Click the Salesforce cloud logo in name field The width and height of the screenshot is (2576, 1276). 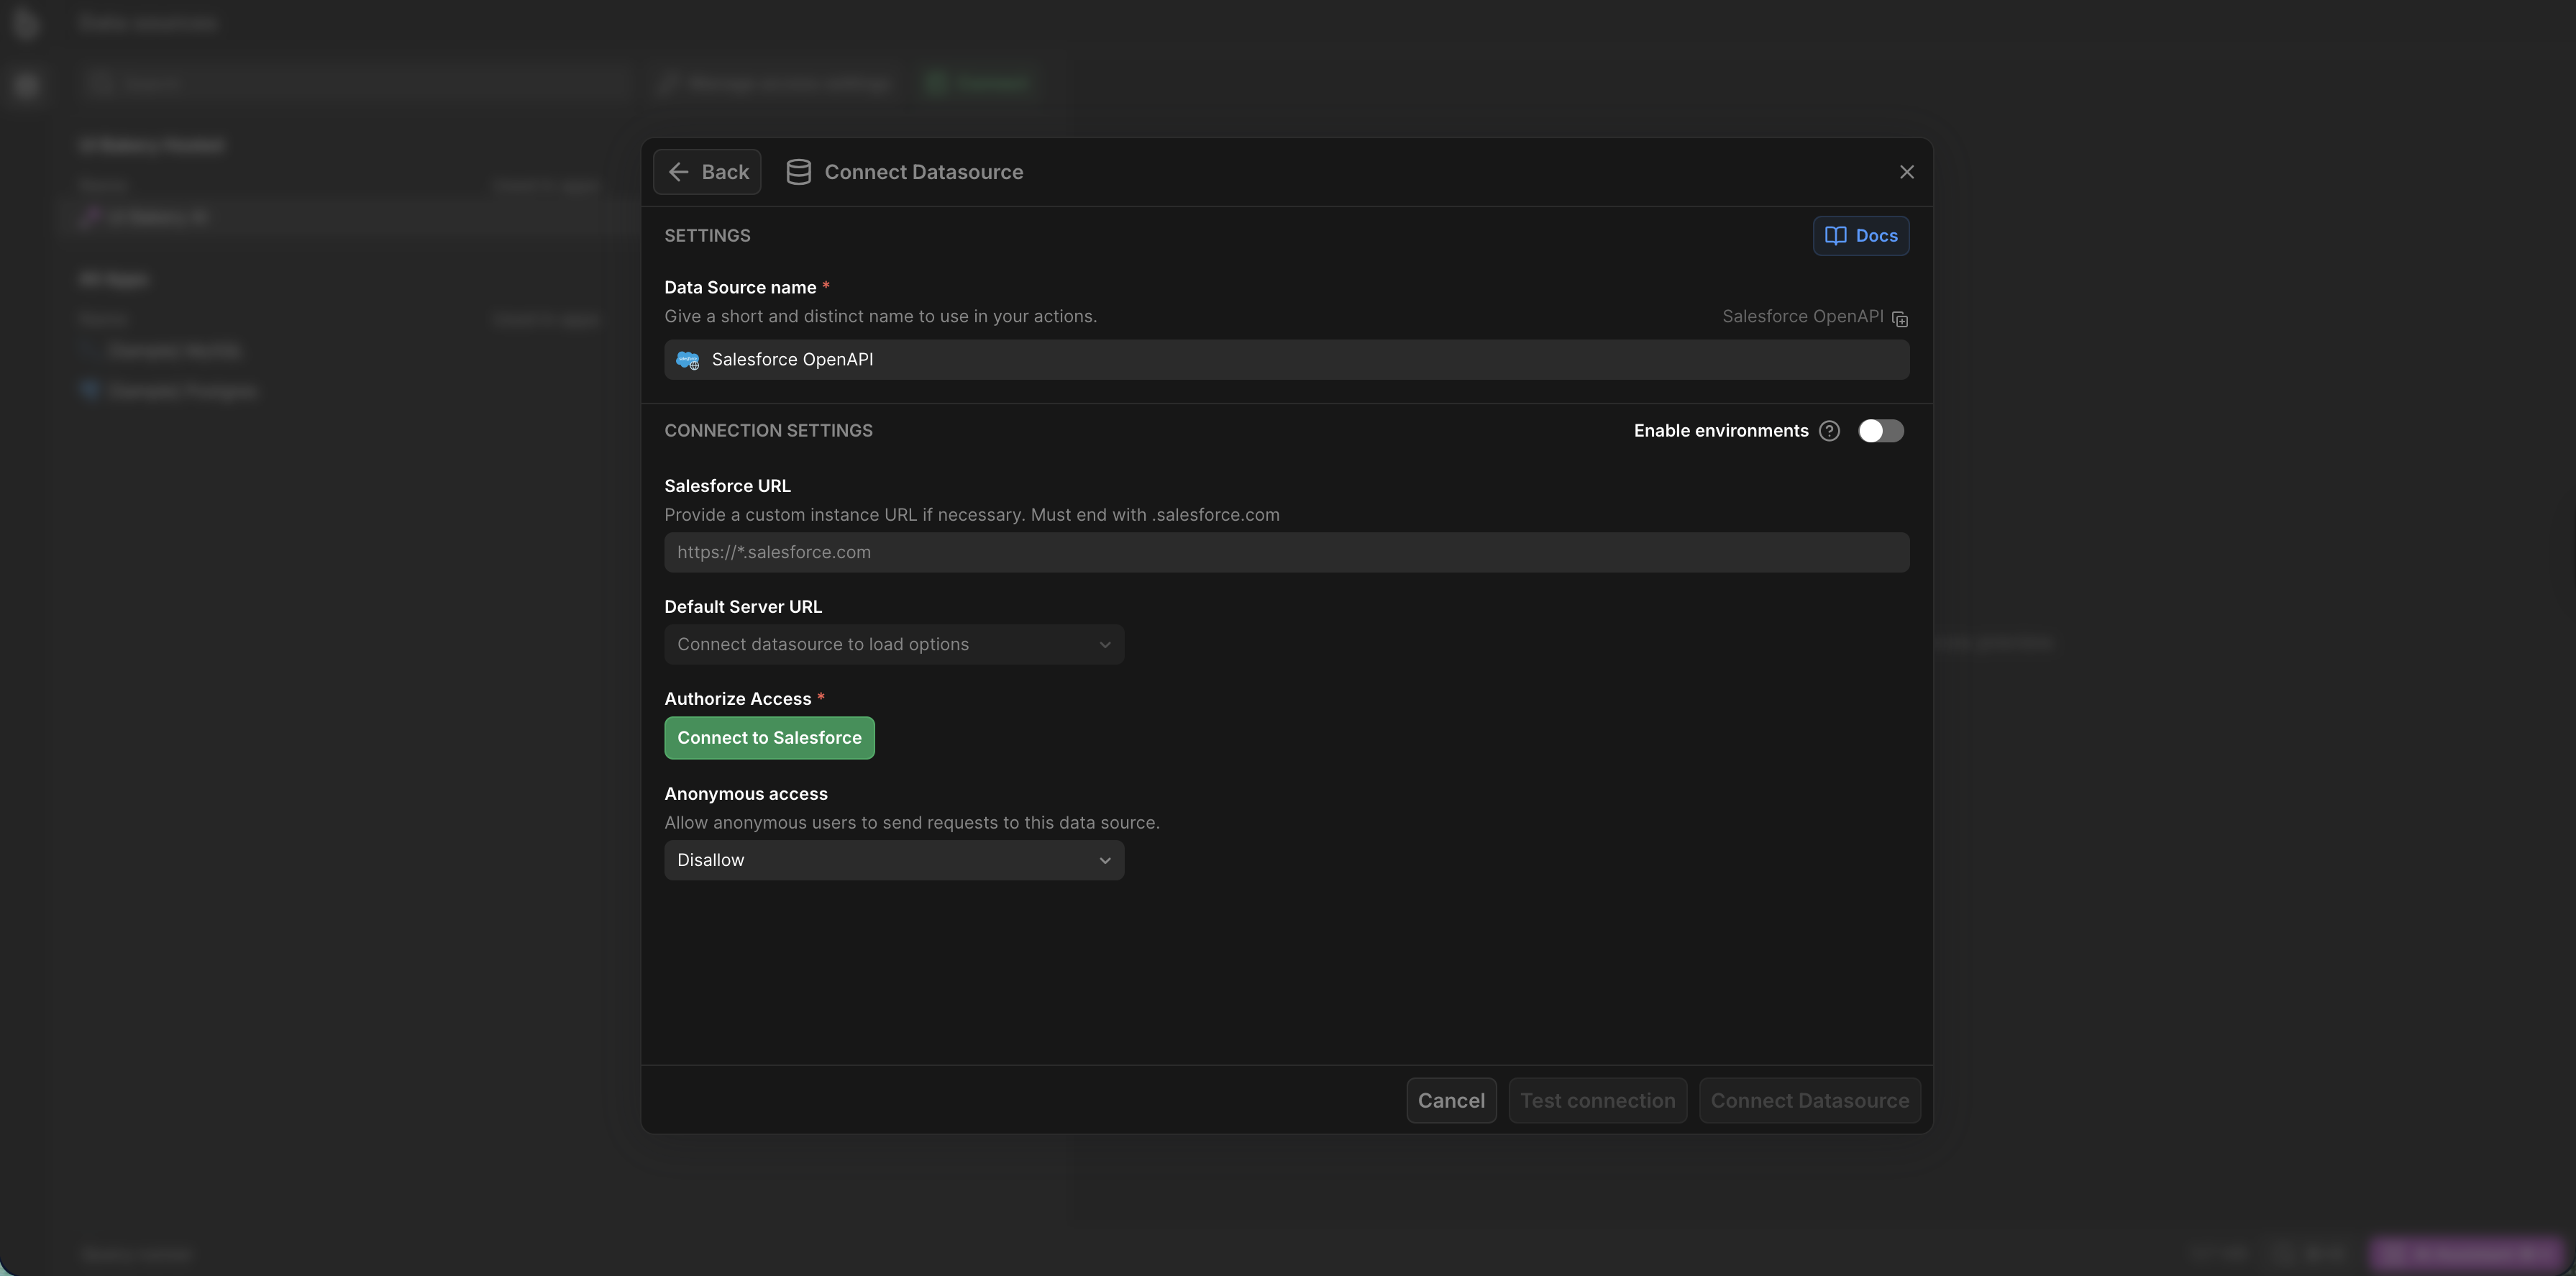pyautogui.click(x=688, y=360)
